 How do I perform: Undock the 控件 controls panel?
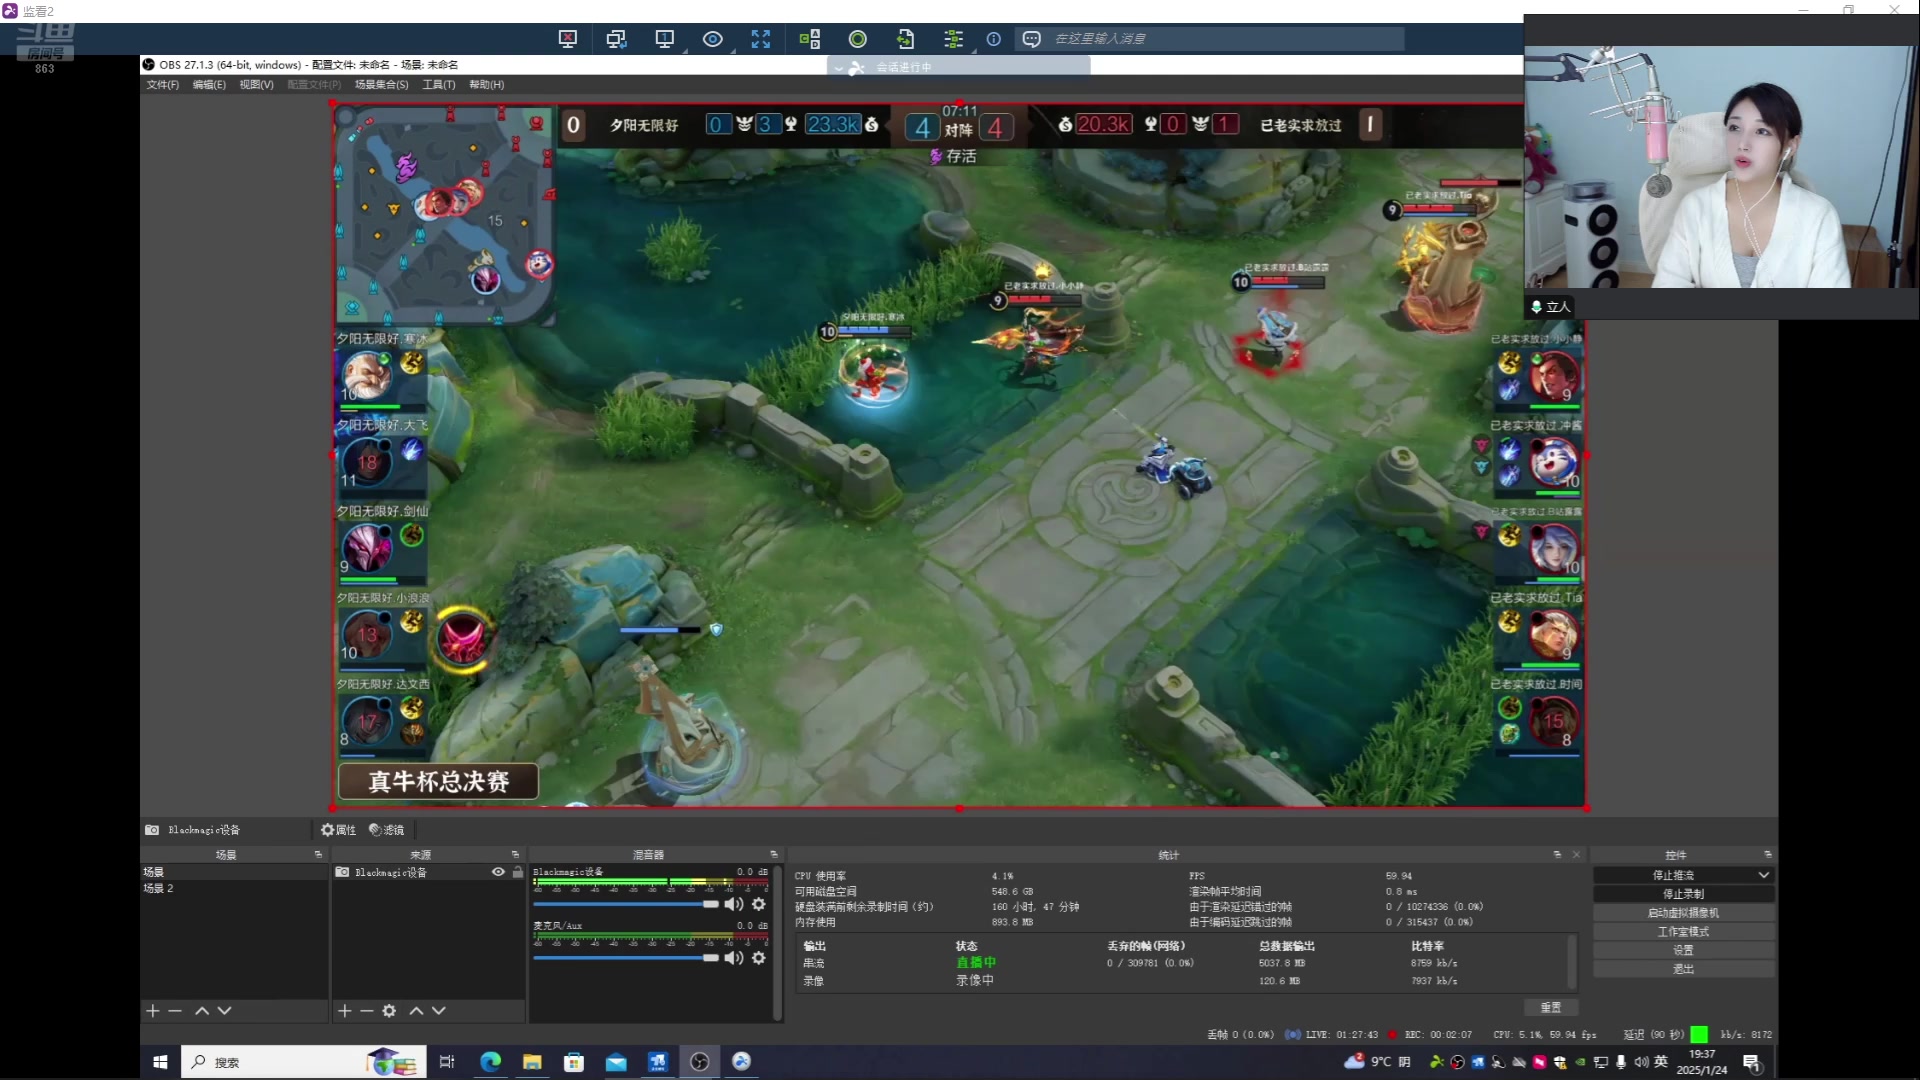tap(1767, 855)
